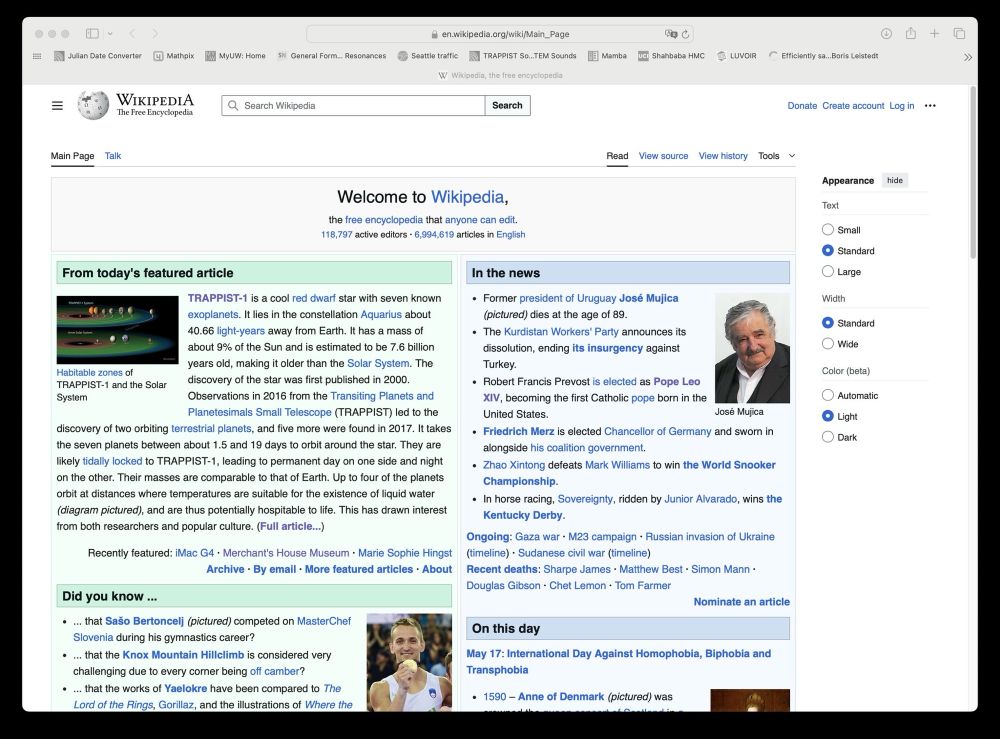Focus the Search Wikipedia input field
The width and height of the screenshot is (1000, 739).
[x=353, y=106]
